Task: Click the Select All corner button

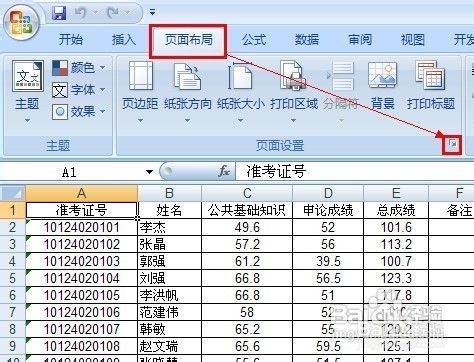Action: (13, 193)
